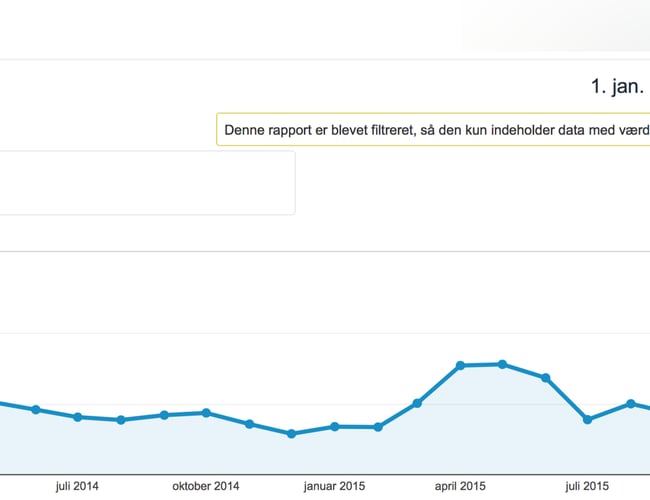
Task: Select the data point above juli 2015
Action: pos(588,420)
